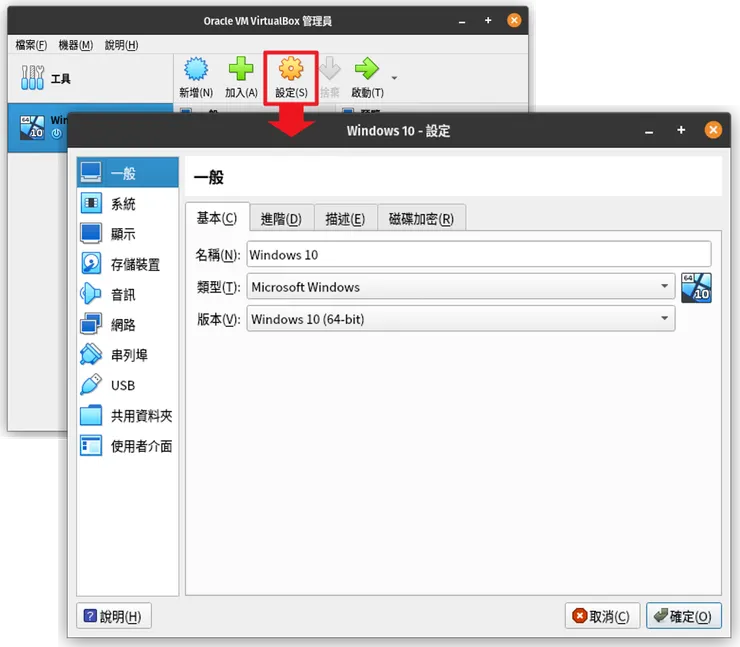Screen dimensions: 740x647
Task: Click the 說明(H) help button in settings
Action: pyautogui.click(x=114, y=616)
